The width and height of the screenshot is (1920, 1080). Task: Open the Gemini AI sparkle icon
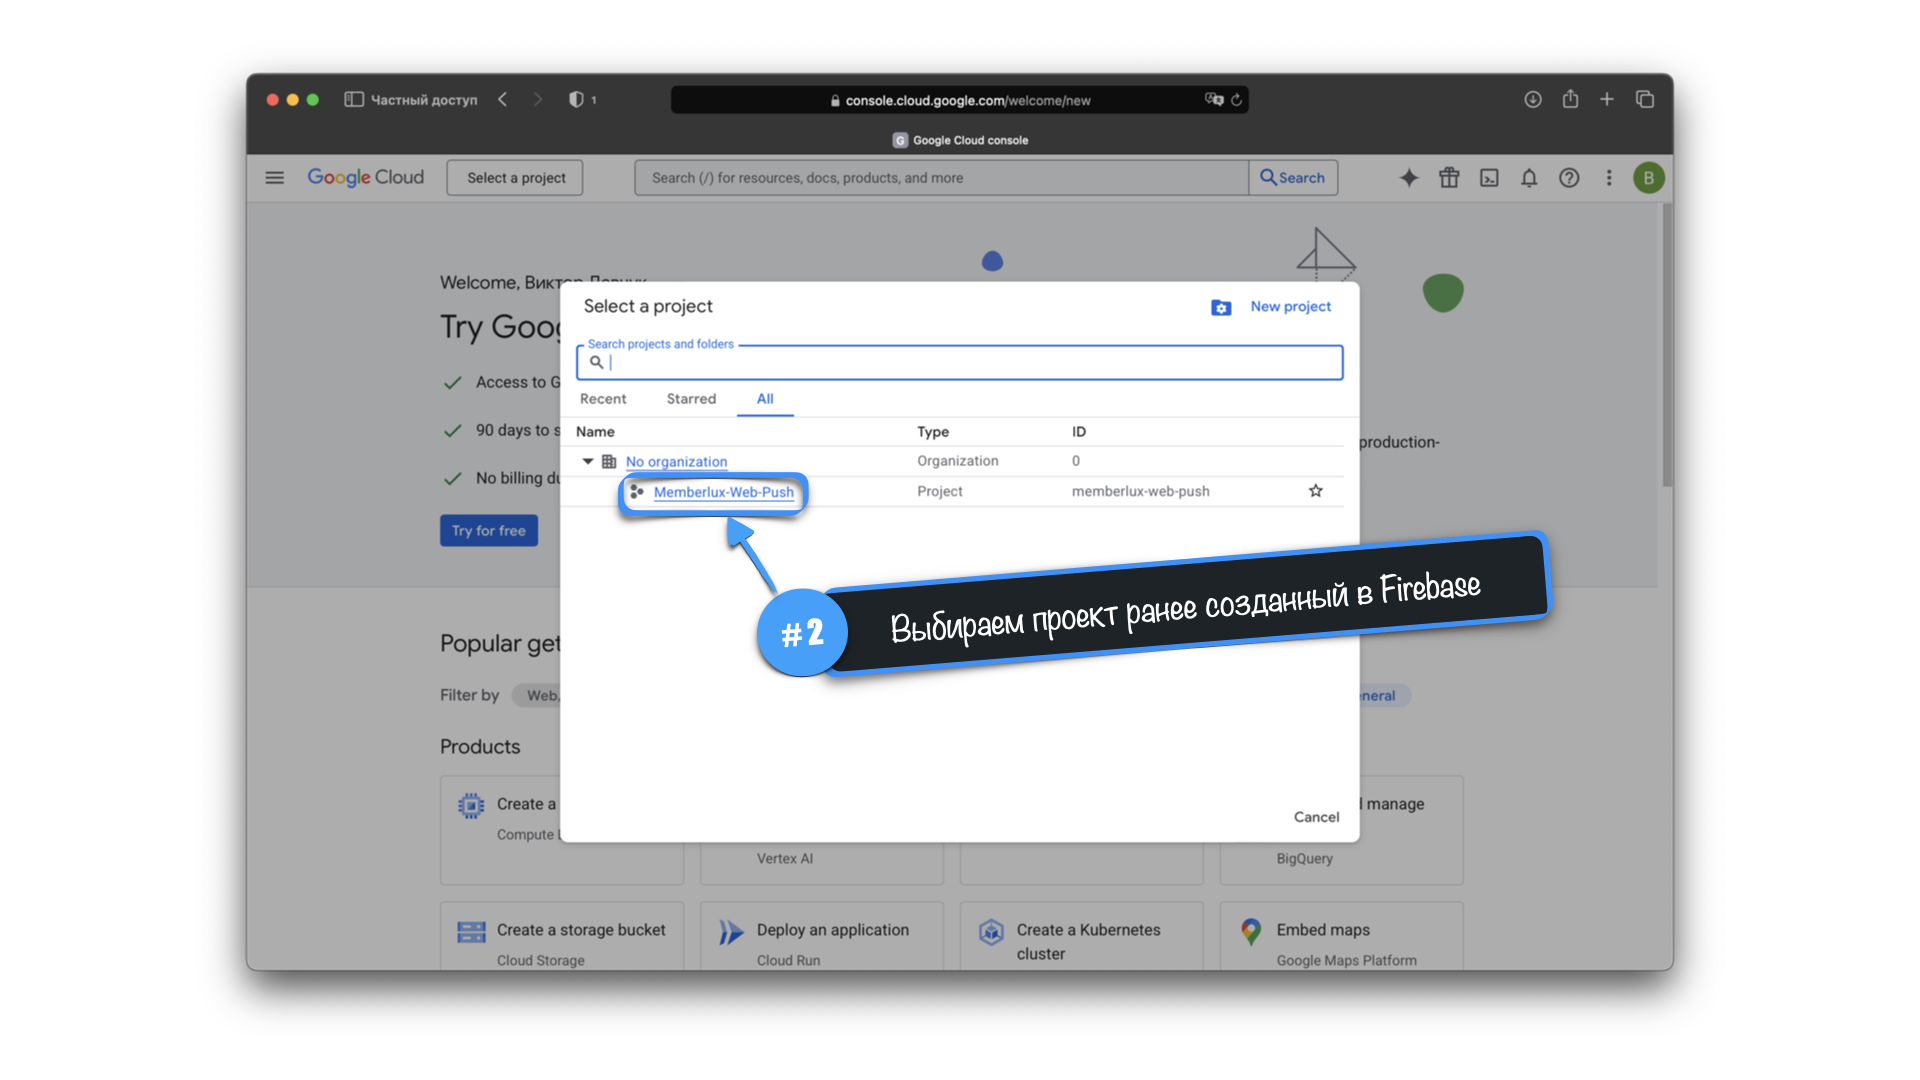coord(1408,178)
